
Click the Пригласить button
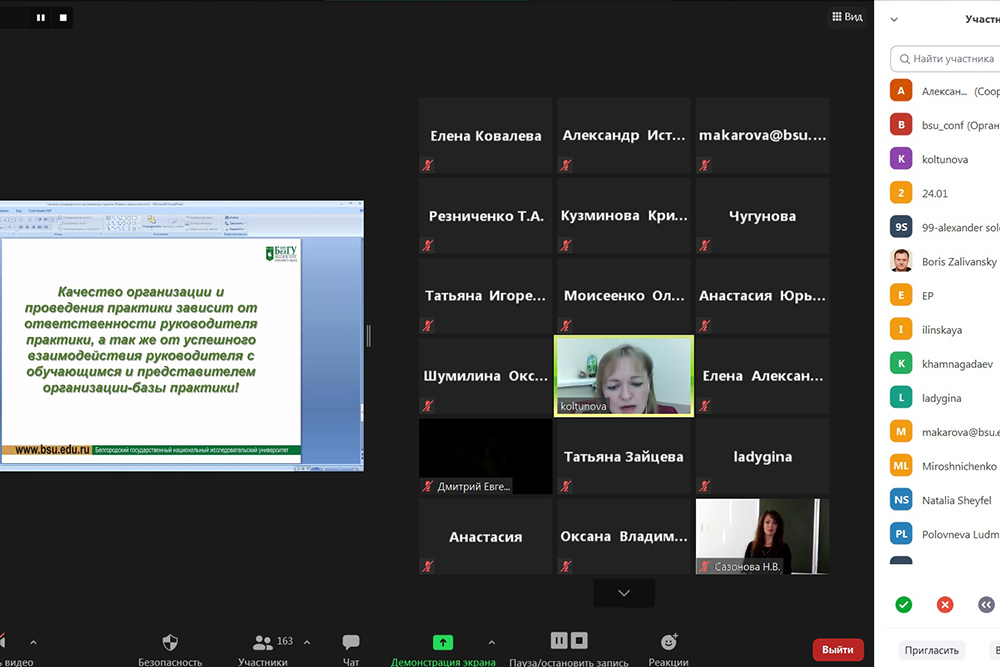coord(931,650)
